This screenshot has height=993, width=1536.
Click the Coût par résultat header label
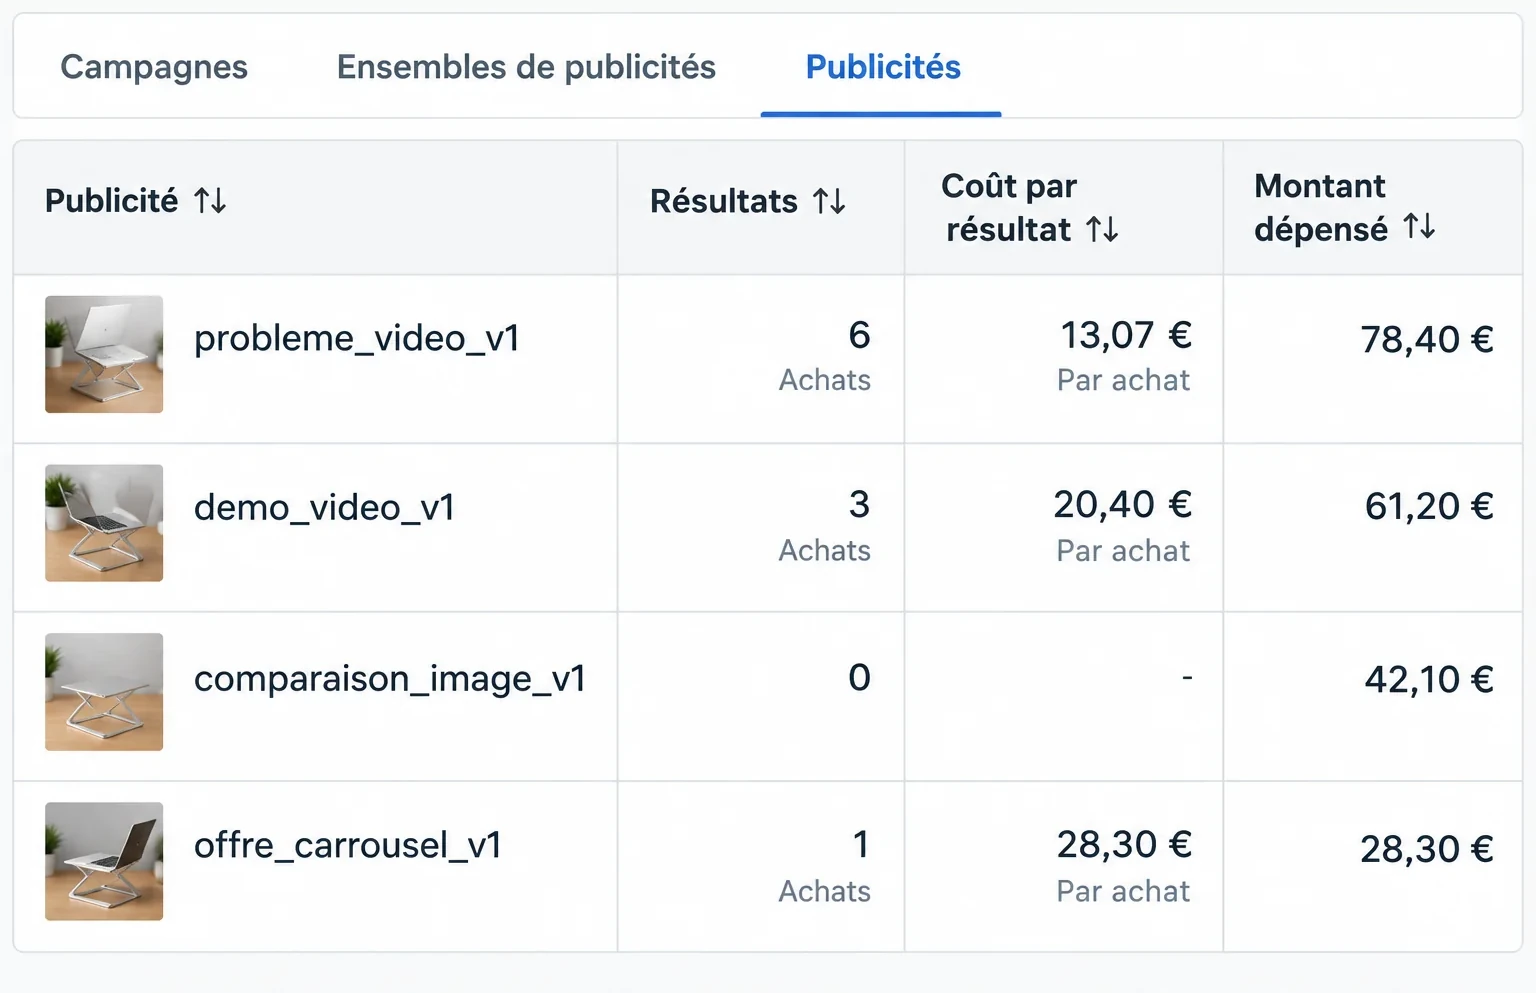tap(1010, 207)
